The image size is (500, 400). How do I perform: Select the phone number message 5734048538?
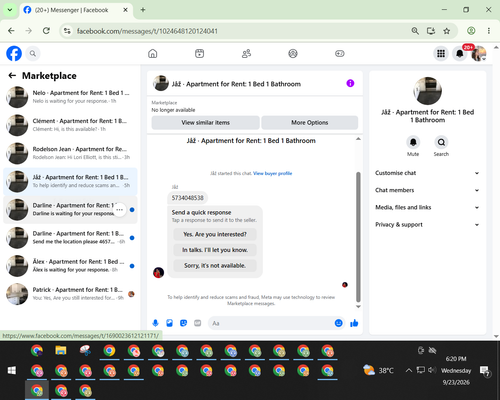point(187,198)
